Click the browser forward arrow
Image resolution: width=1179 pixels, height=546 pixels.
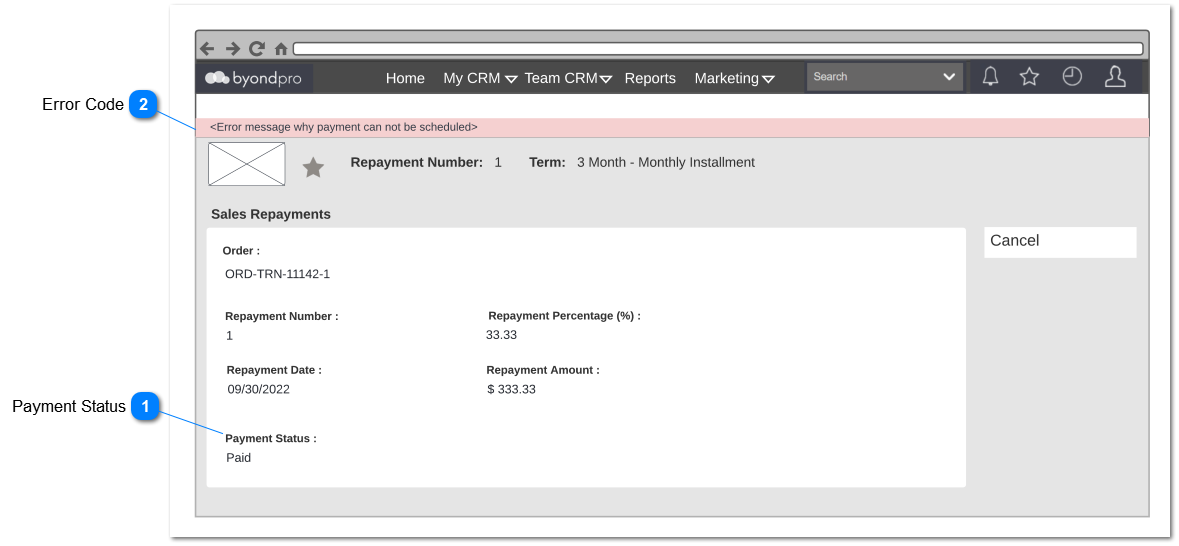click(232, 49)
